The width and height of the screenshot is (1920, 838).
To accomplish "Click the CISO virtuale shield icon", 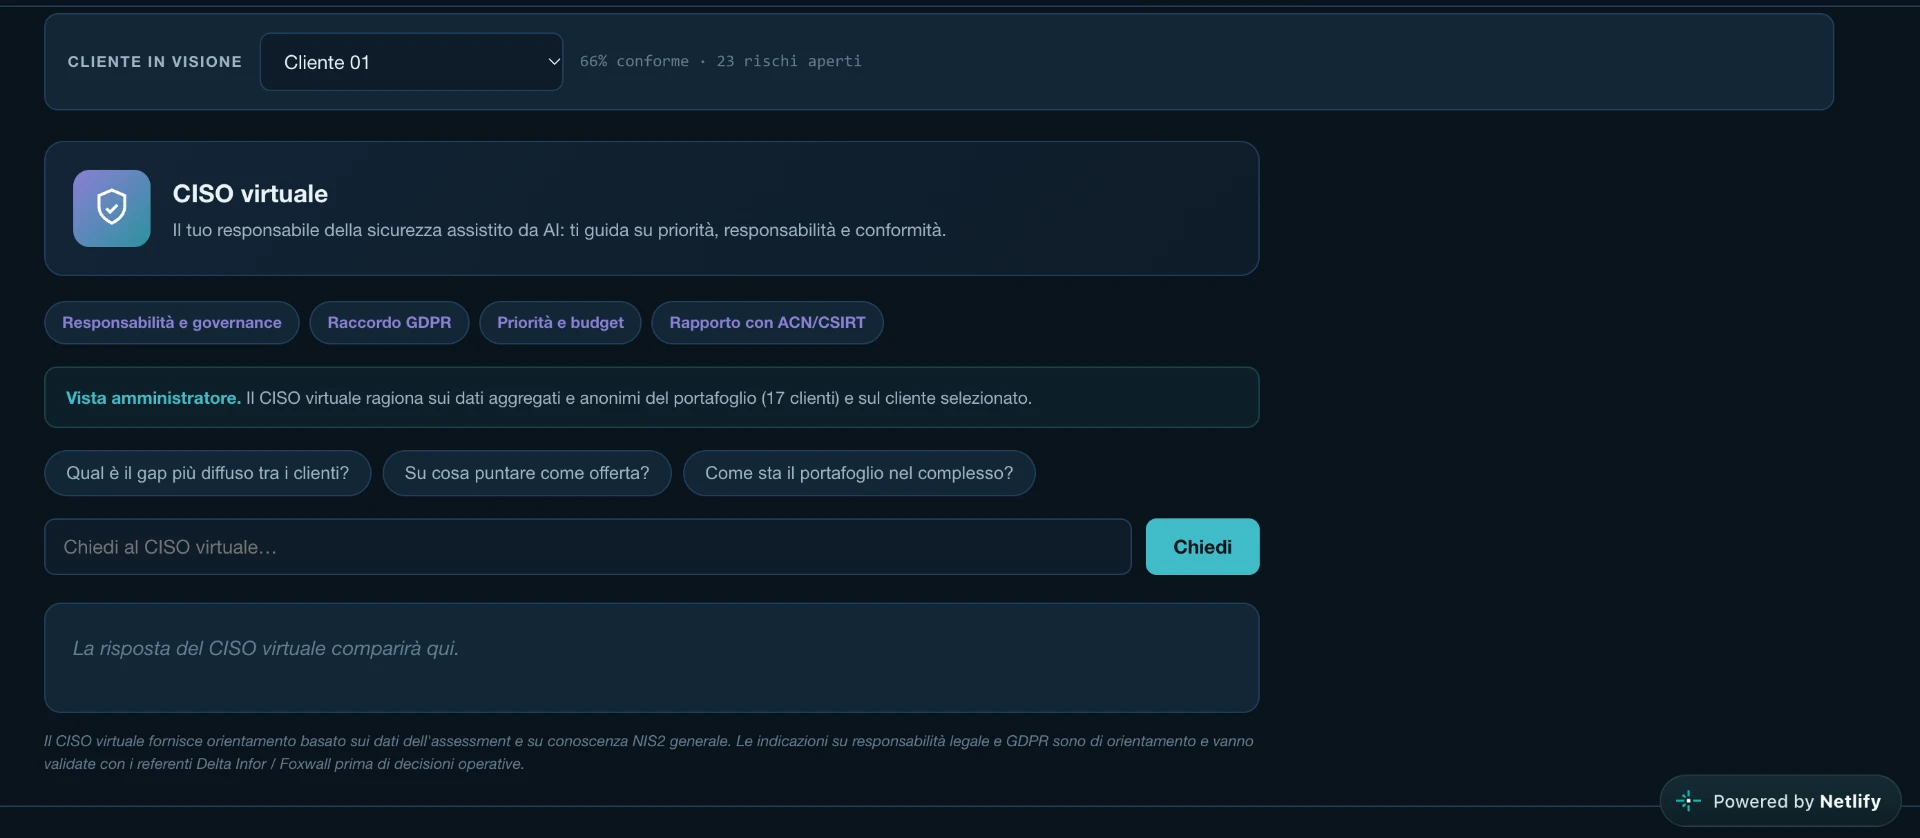I will [112, 208].
